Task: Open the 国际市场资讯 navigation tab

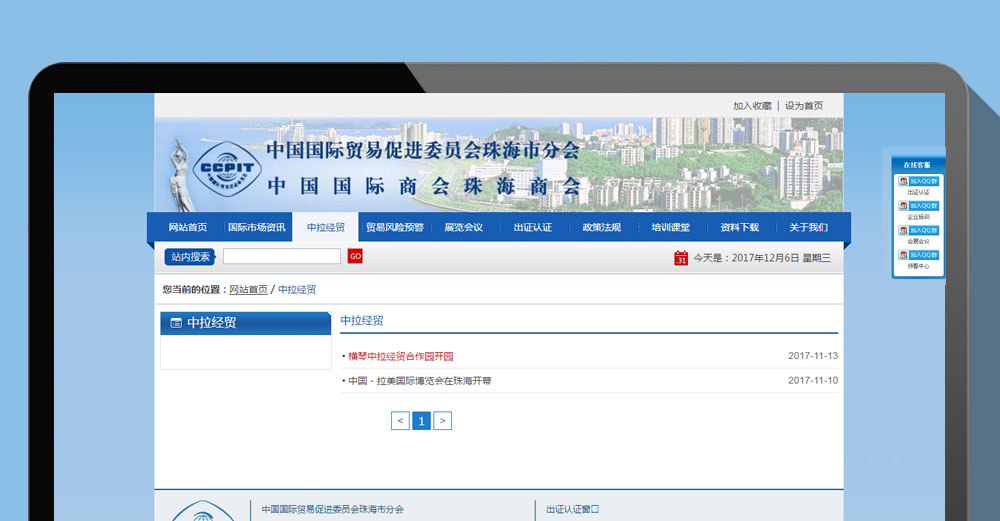Action: pyautogui.click(x=256, y=227)
